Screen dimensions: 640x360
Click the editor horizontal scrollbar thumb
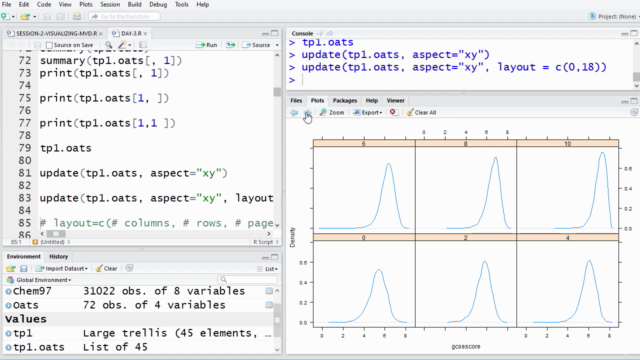click(x=56, y=234)
